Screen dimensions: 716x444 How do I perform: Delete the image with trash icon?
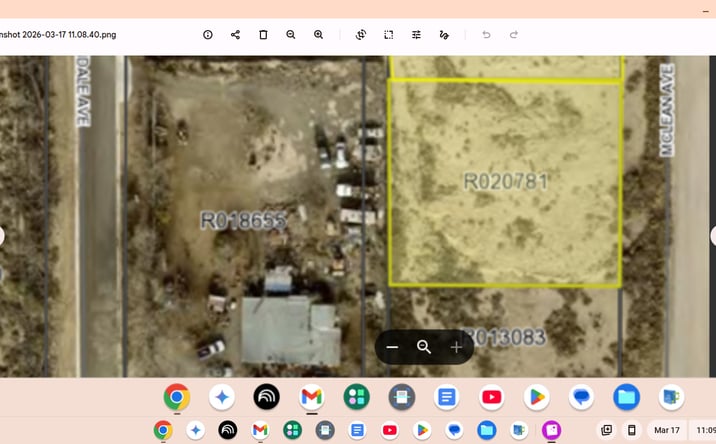(x=263, y=35)
